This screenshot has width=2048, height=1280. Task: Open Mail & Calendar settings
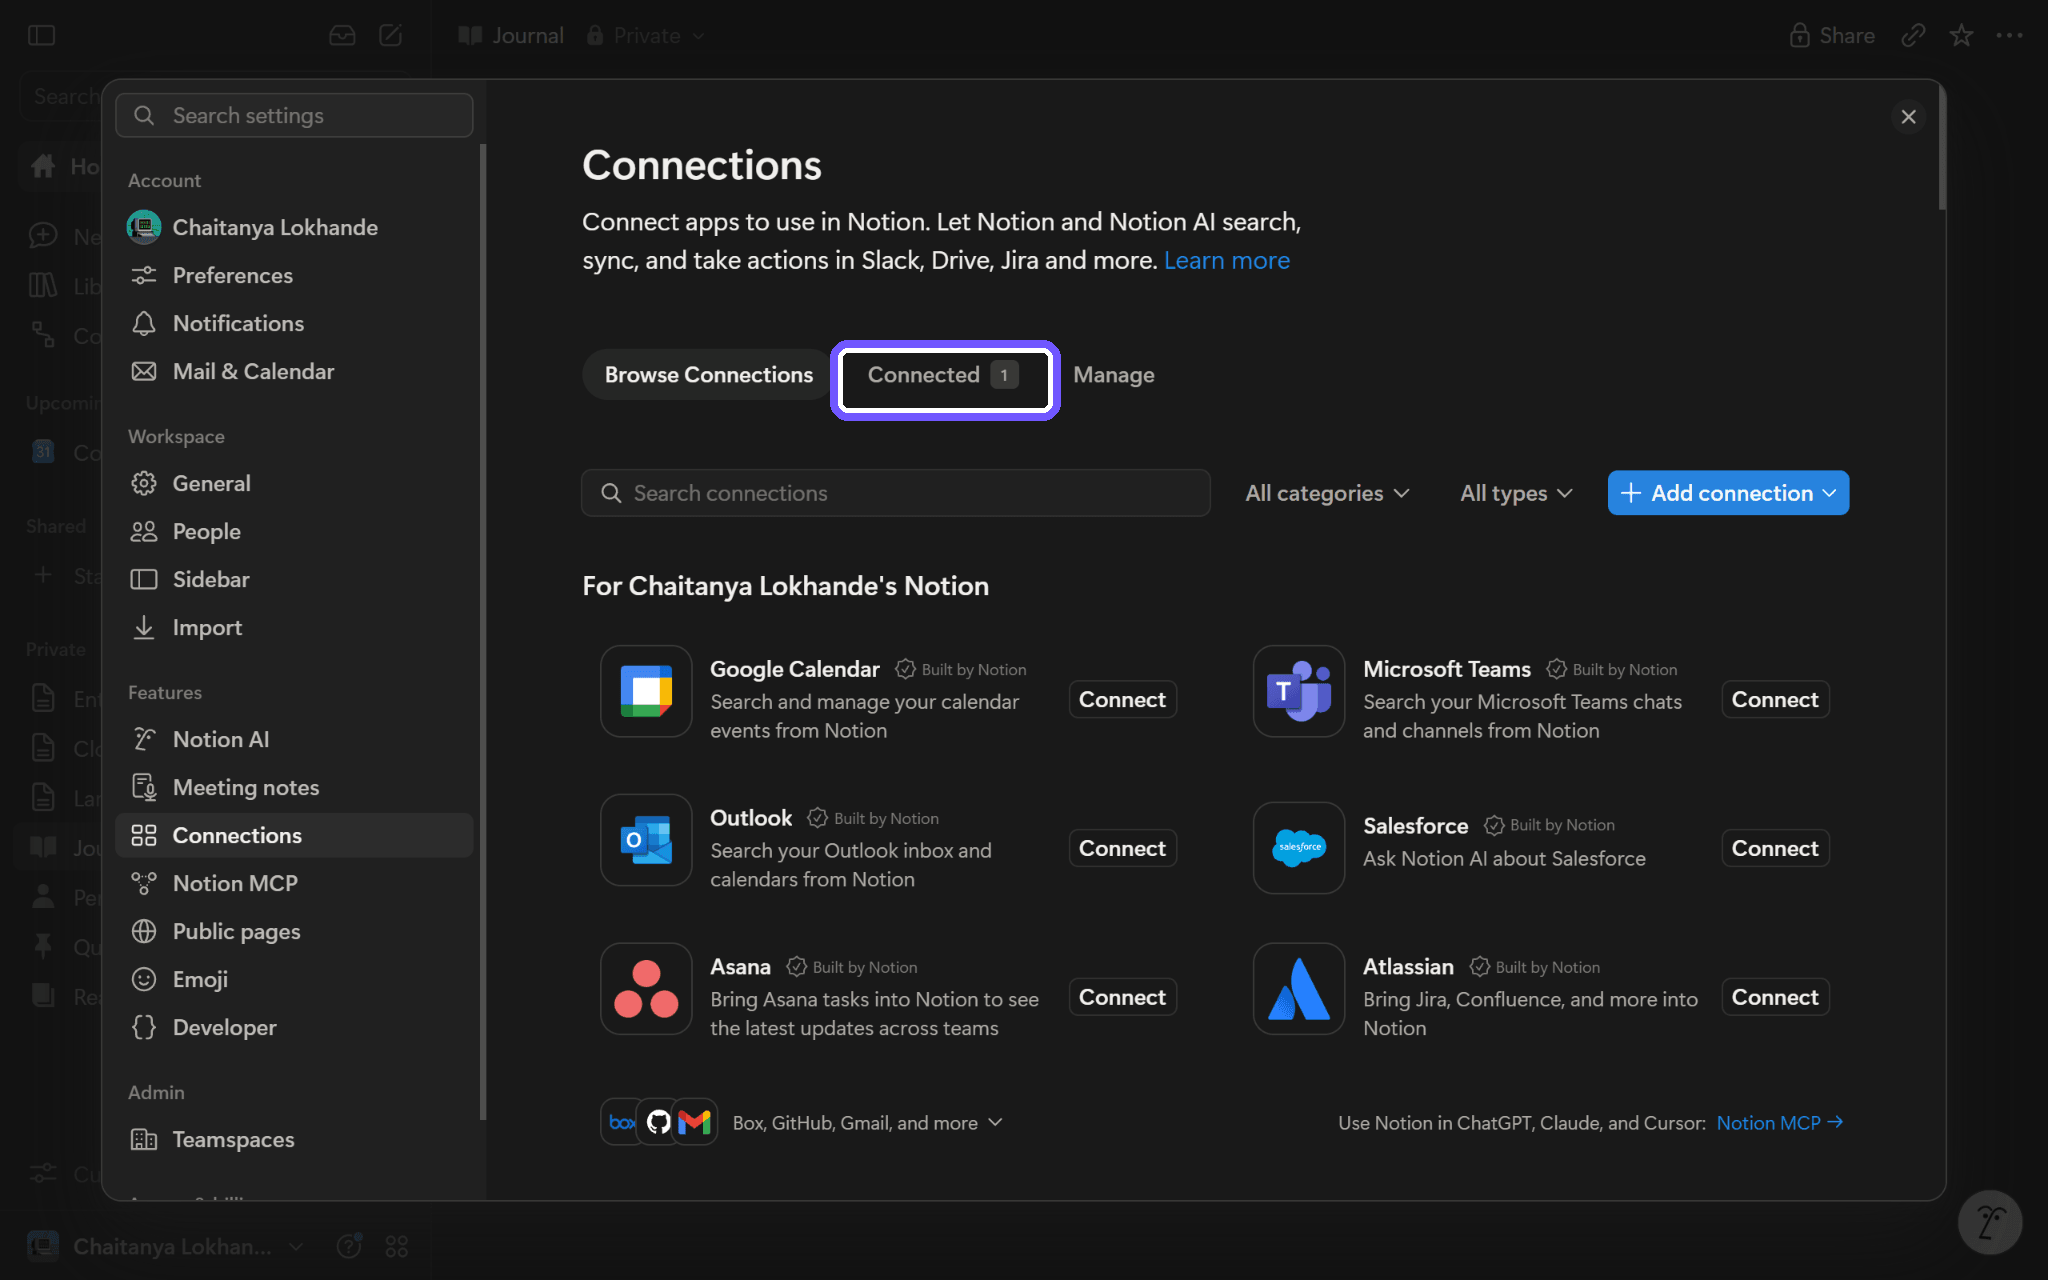pyautogui.click(x=294, y=371)
